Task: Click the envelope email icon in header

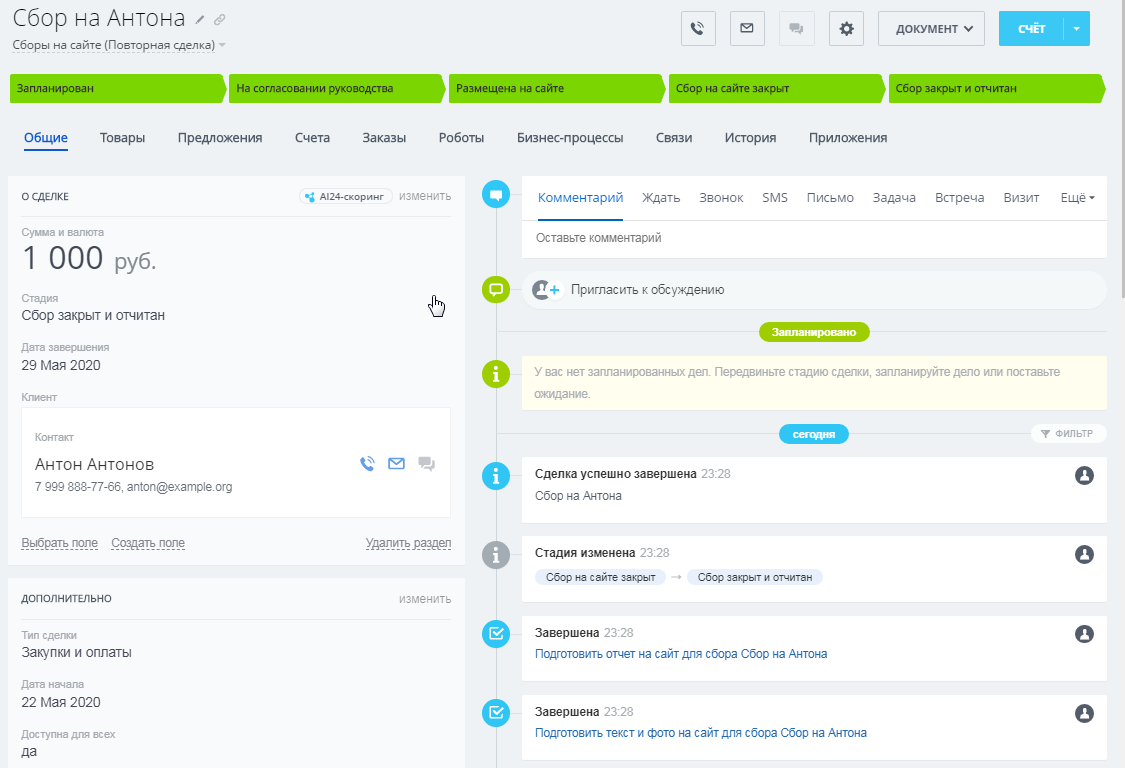Action: point(747,29)
